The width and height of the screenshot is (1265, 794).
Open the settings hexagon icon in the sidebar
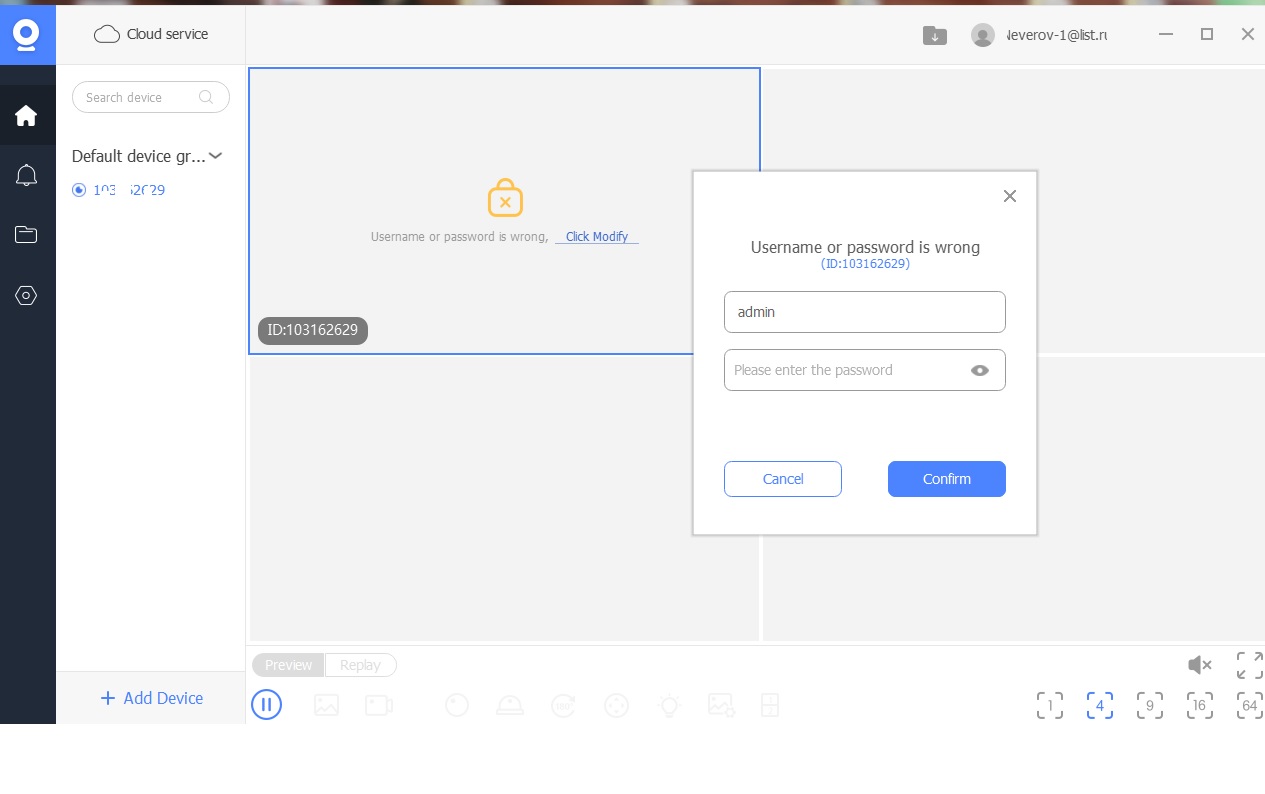[27, 295]
